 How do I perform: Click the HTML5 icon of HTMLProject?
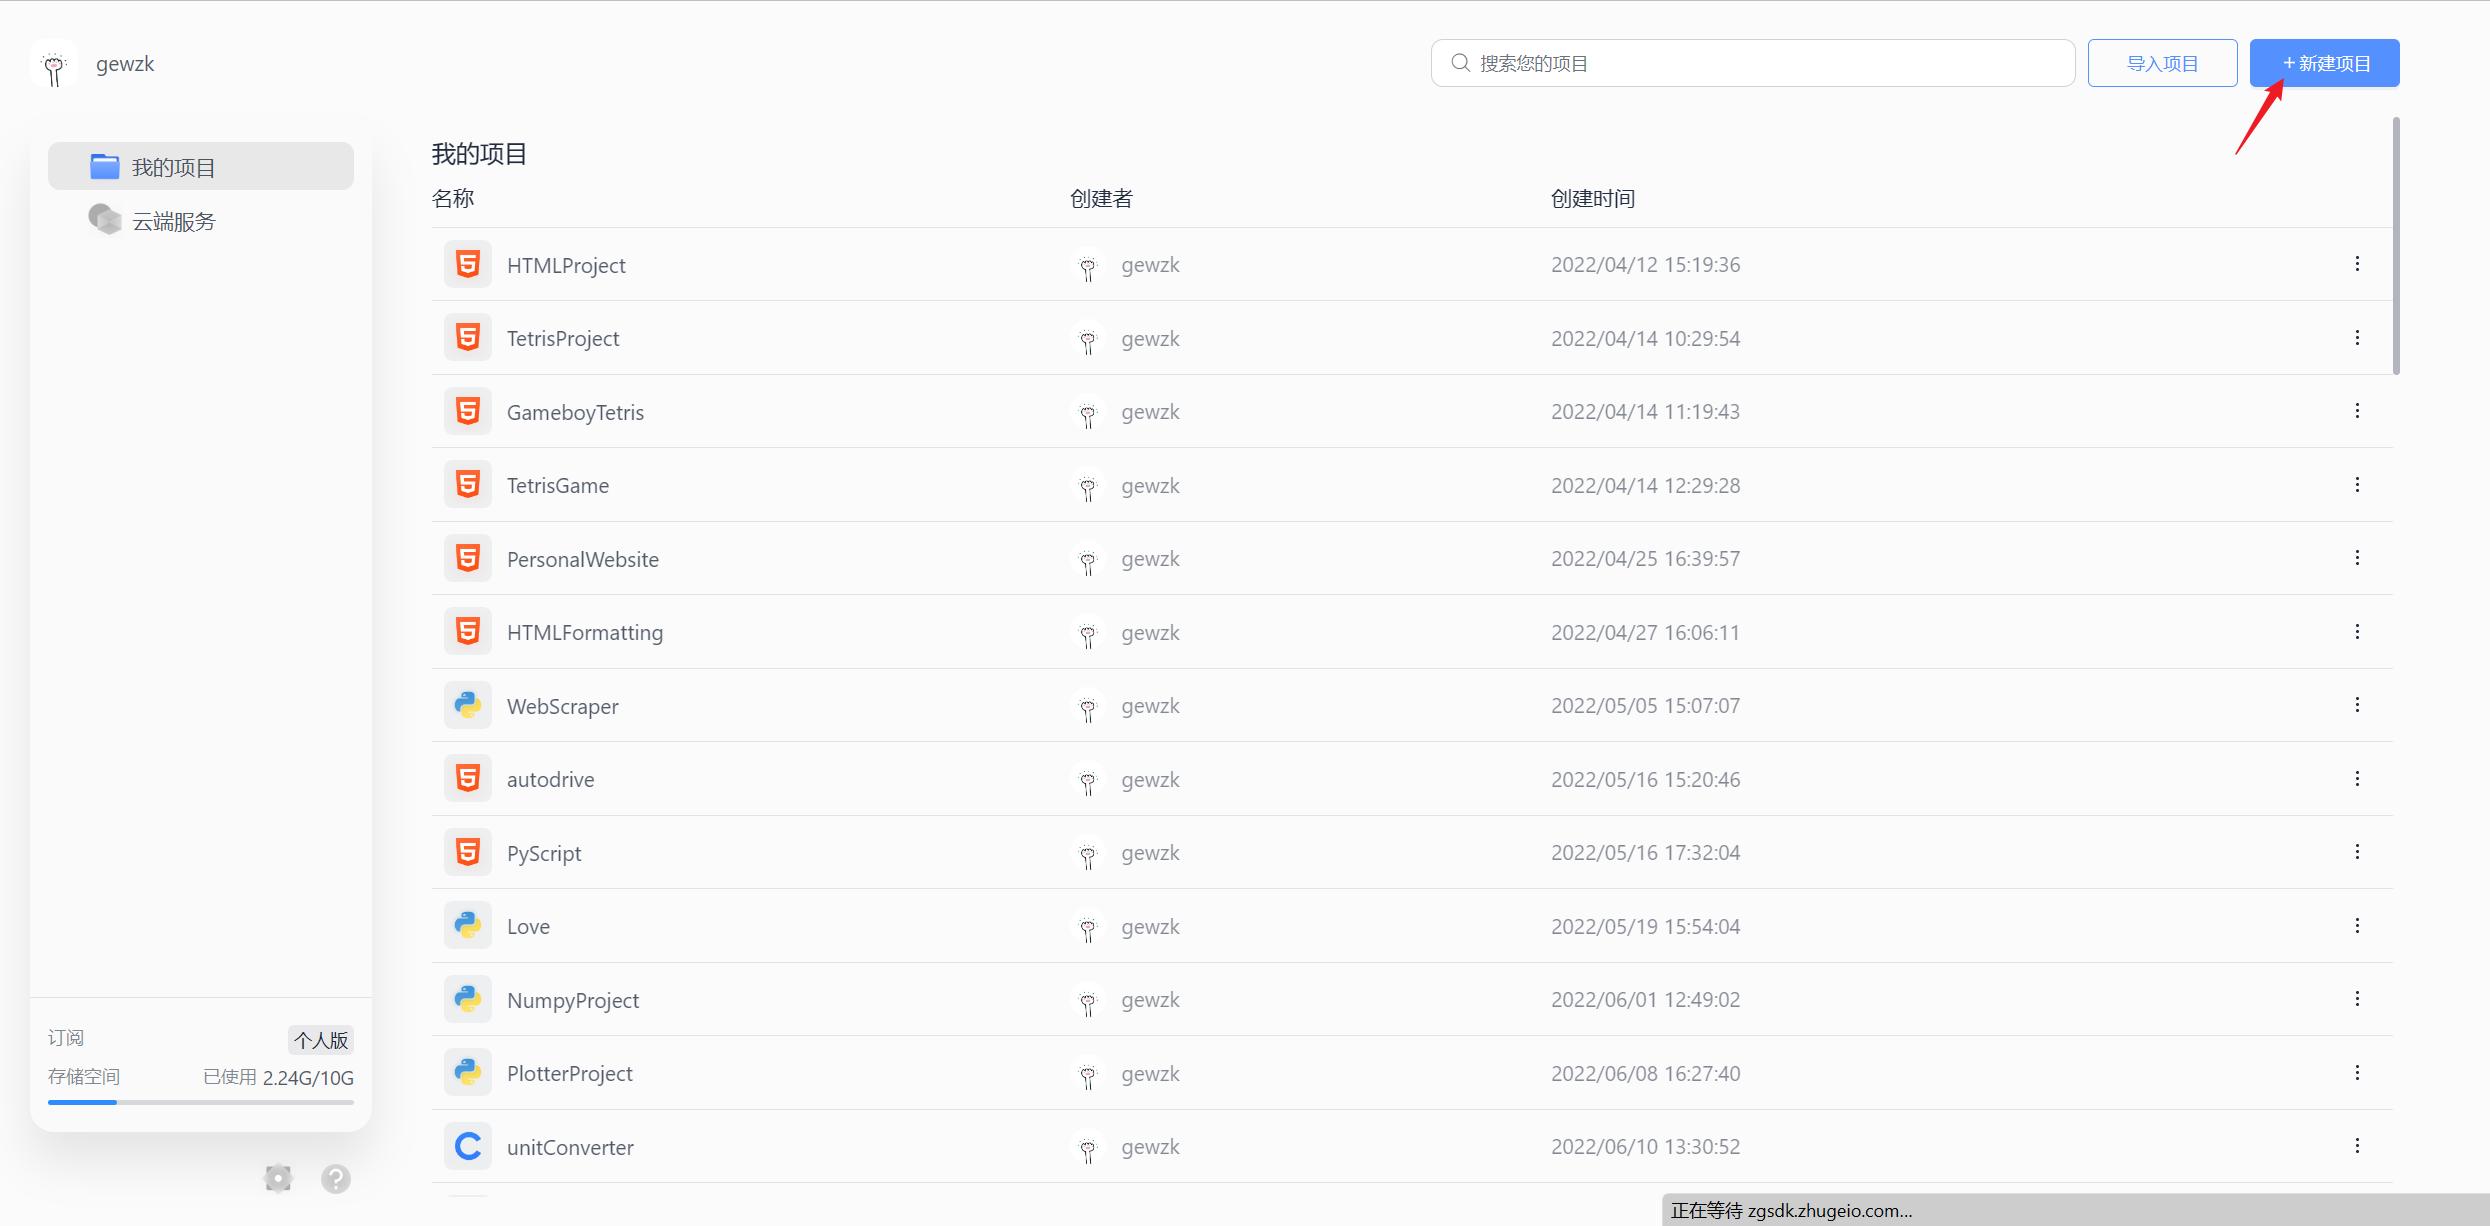(x=467, y=264)
